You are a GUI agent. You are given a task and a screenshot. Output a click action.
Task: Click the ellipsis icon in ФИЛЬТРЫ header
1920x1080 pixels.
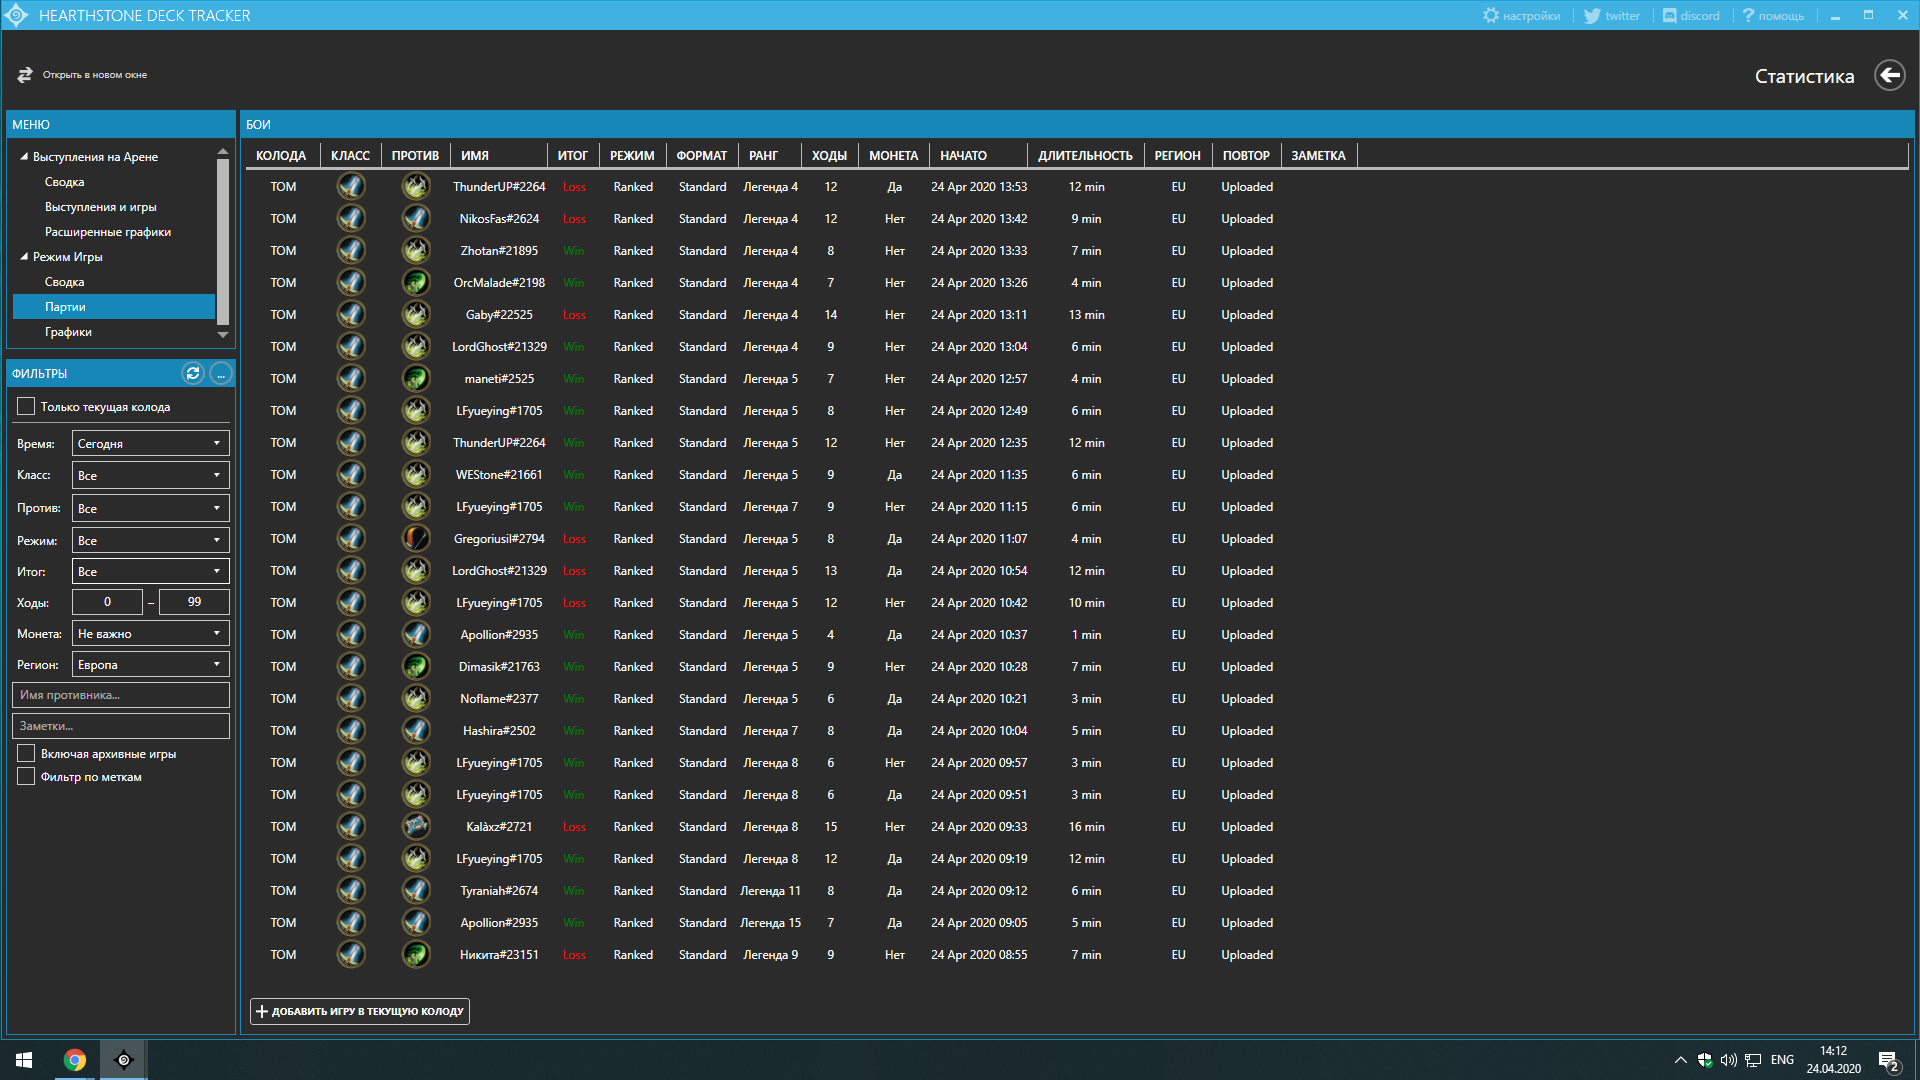pos(221,373)
